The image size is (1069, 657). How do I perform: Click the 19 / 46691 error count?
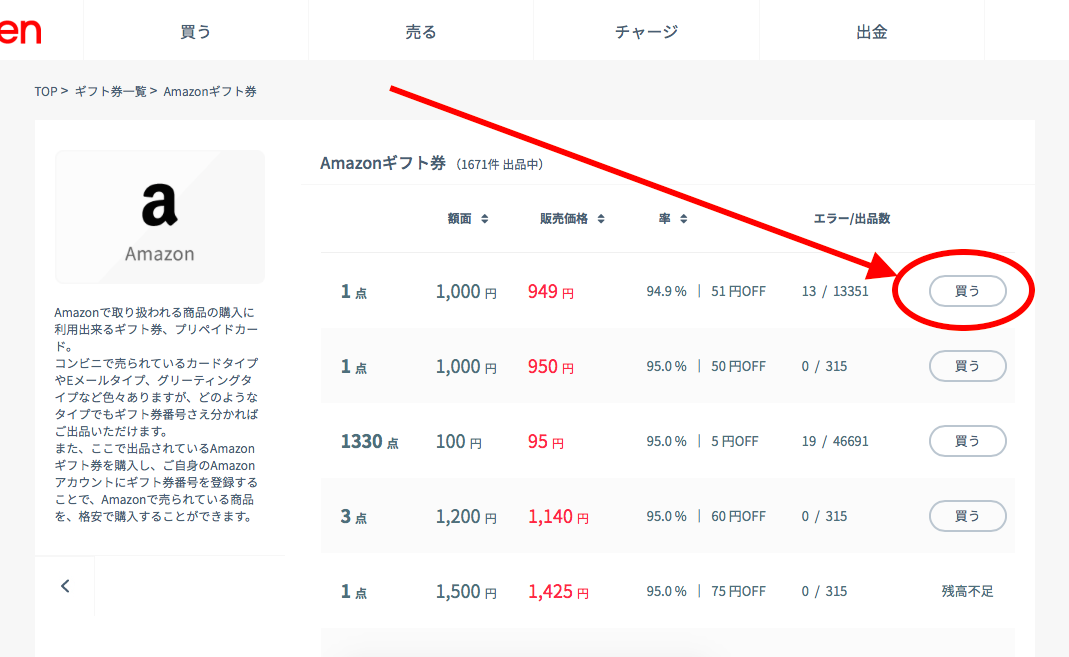point(835,441)
